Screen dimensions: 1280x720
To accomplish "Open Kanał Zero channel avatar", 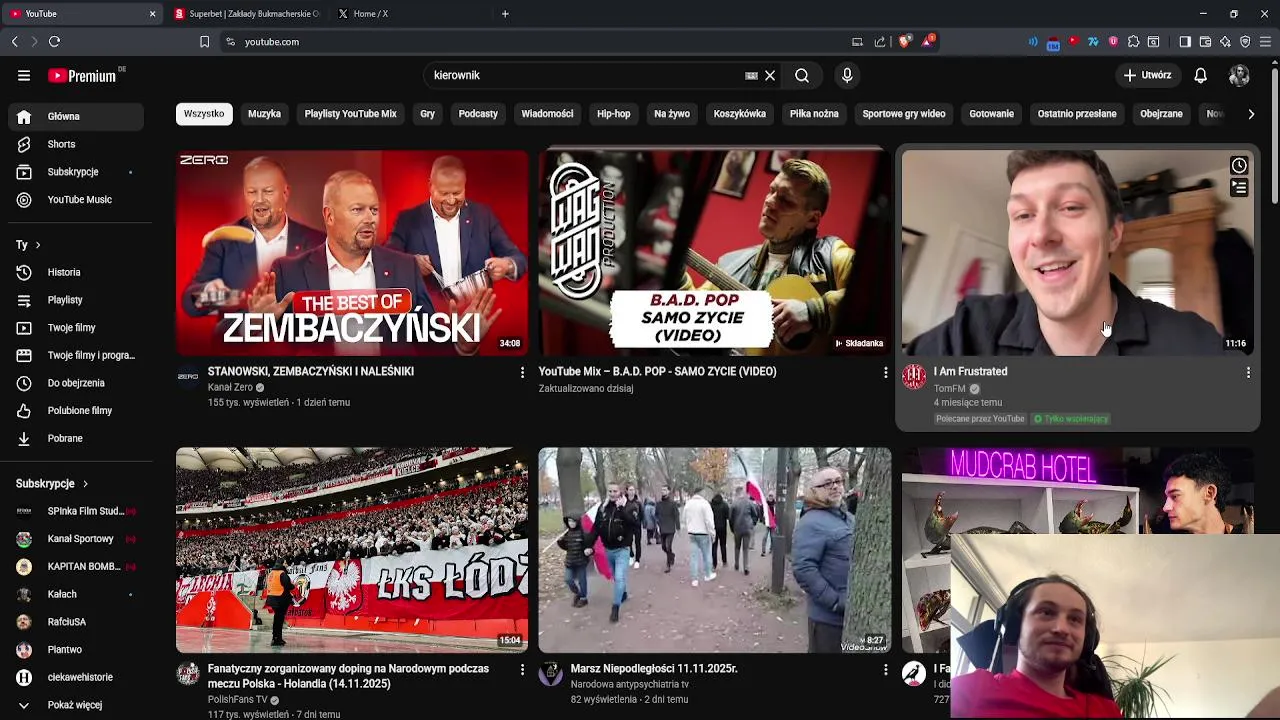I will point(188,376).
